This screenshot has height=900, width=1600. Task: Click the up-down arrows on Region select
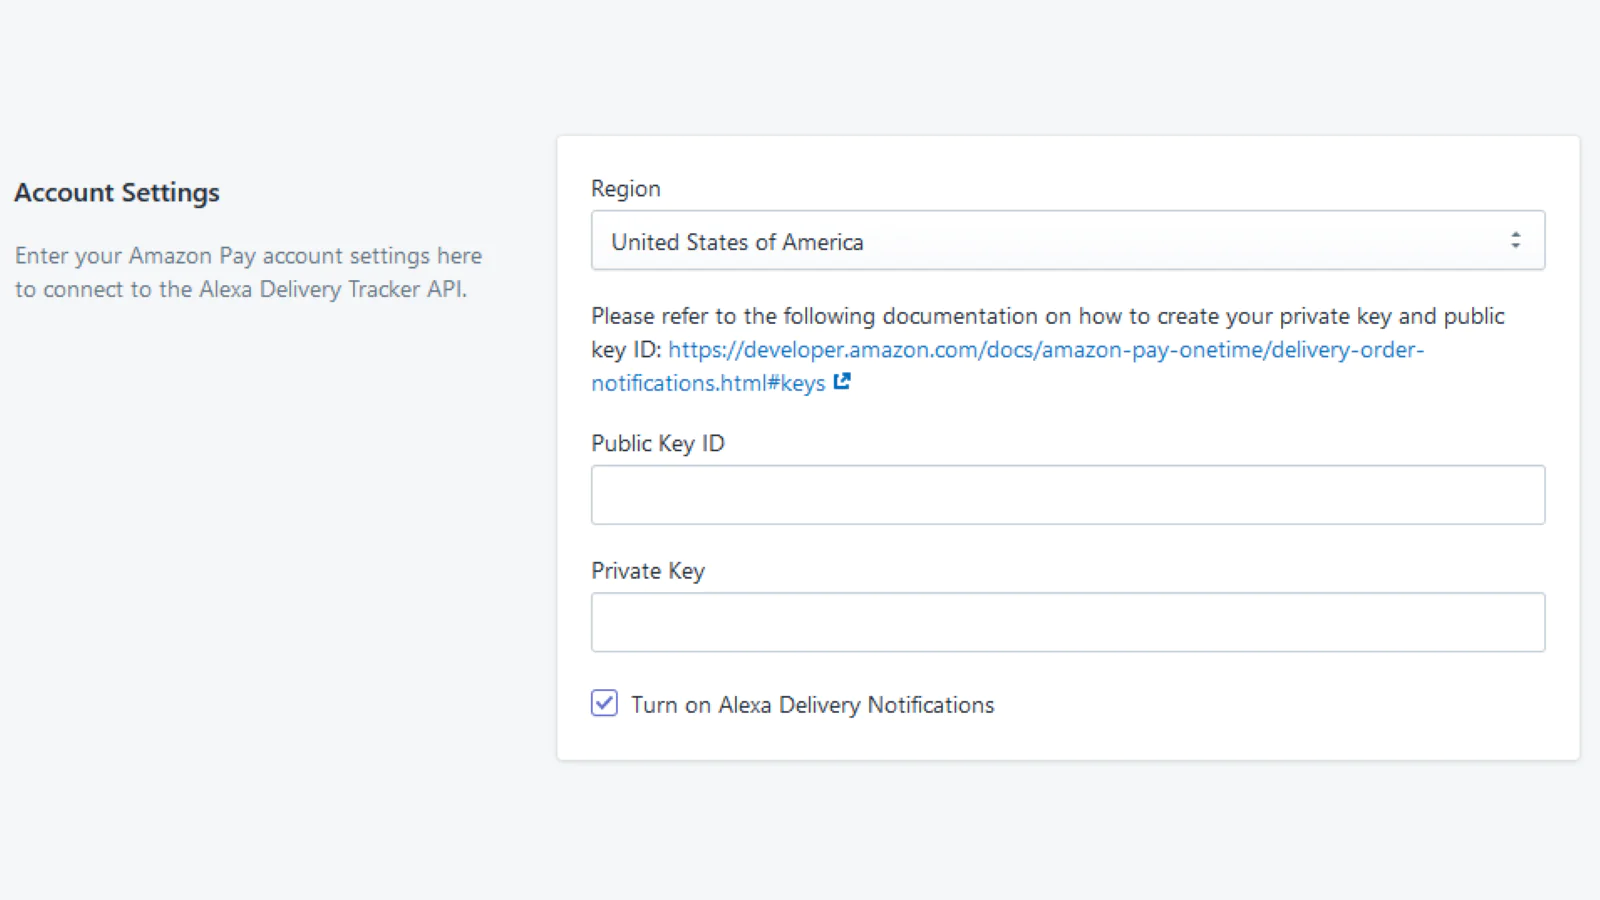[x=1515, y=240]
